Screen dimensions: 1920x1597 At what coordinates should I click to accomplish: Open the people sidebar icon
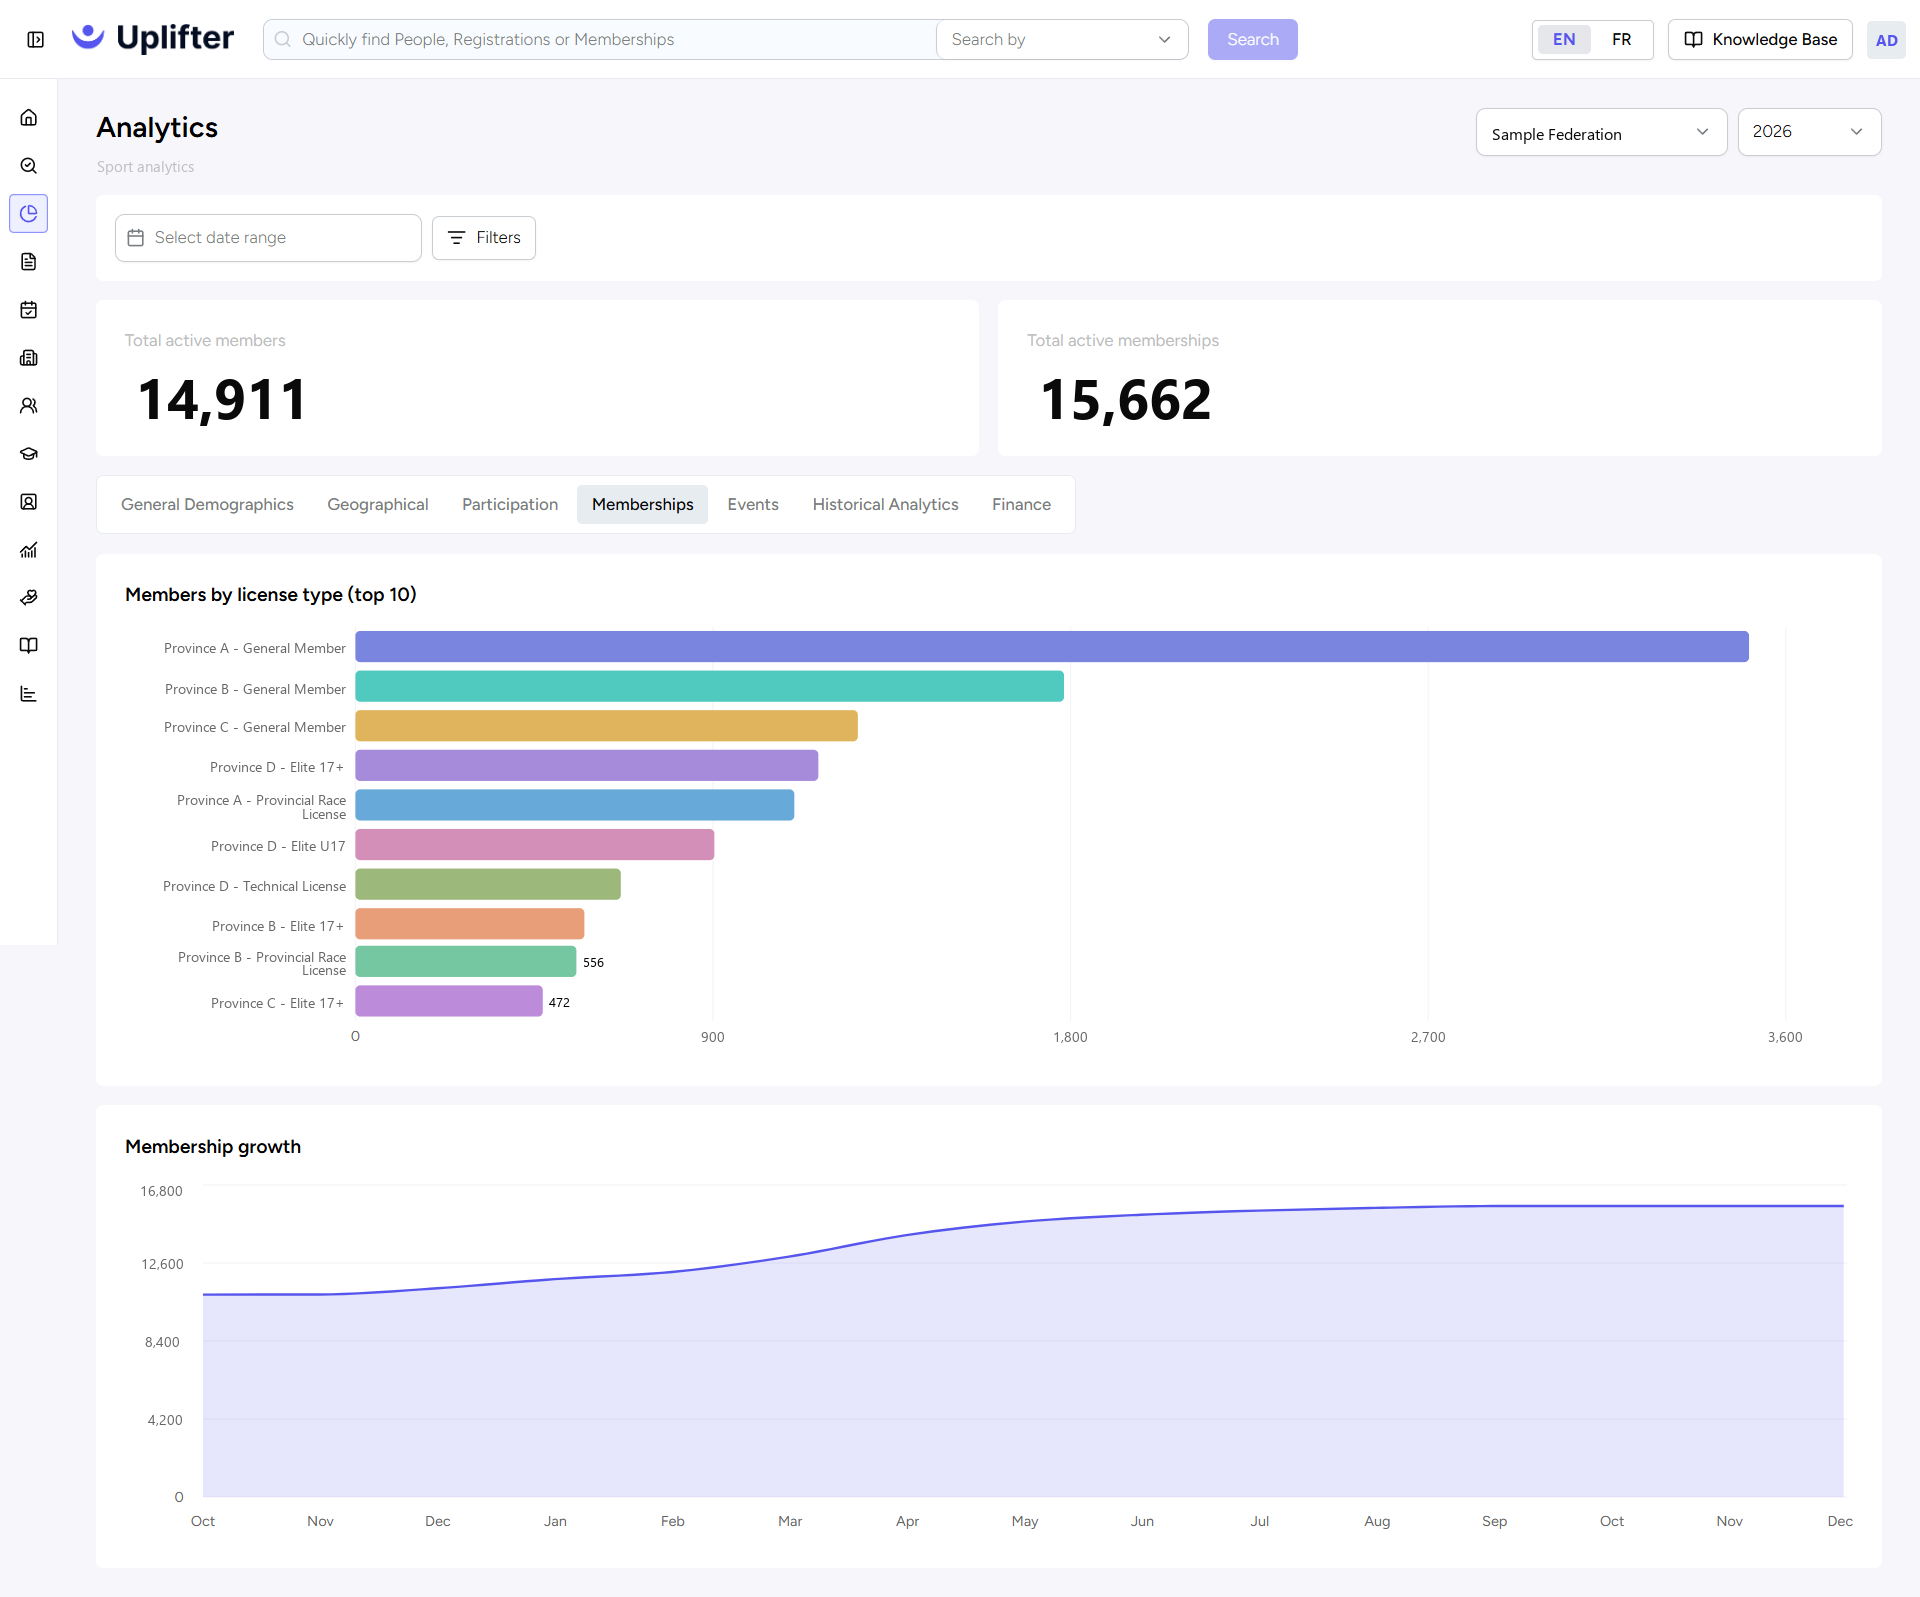click(29, 406)
